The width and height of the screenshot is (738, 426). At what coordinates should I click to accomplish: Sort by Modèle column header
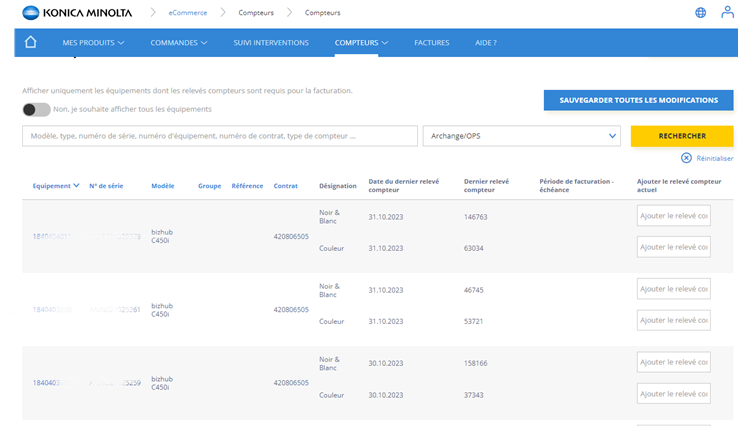coord(163,186)
